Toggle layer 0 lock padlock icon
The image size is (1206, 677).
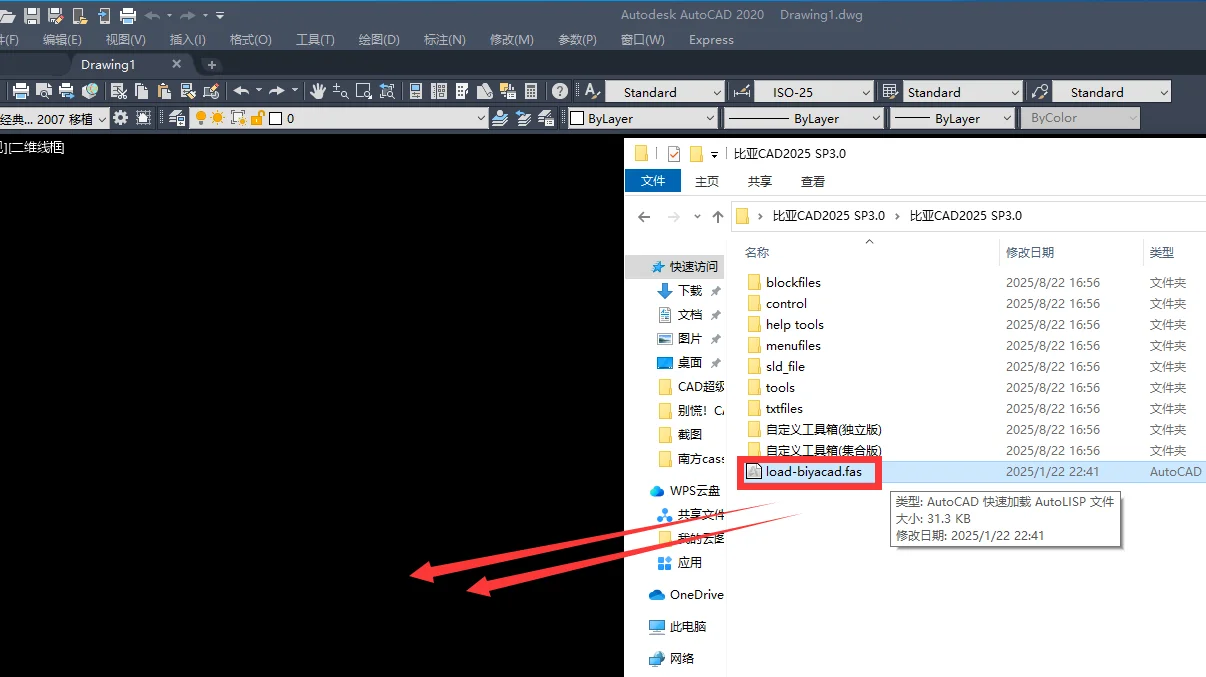[257, 118]
